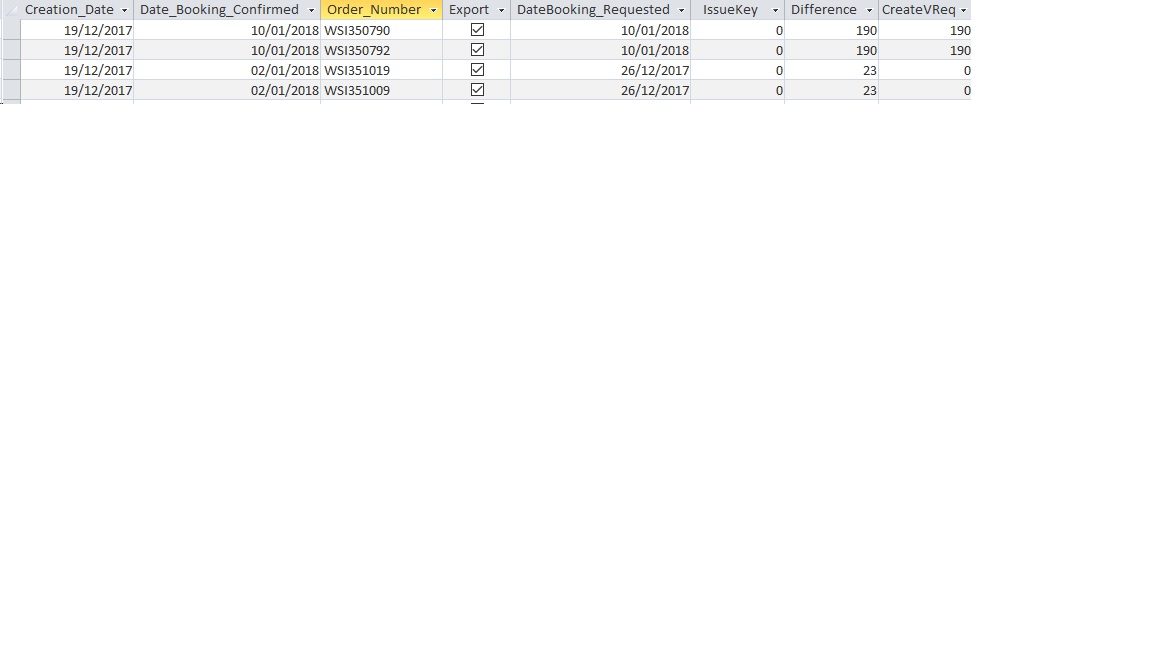Open the Difference column dropdown arrow
The width and height of the screenshot is (1152, 648).
869,10
